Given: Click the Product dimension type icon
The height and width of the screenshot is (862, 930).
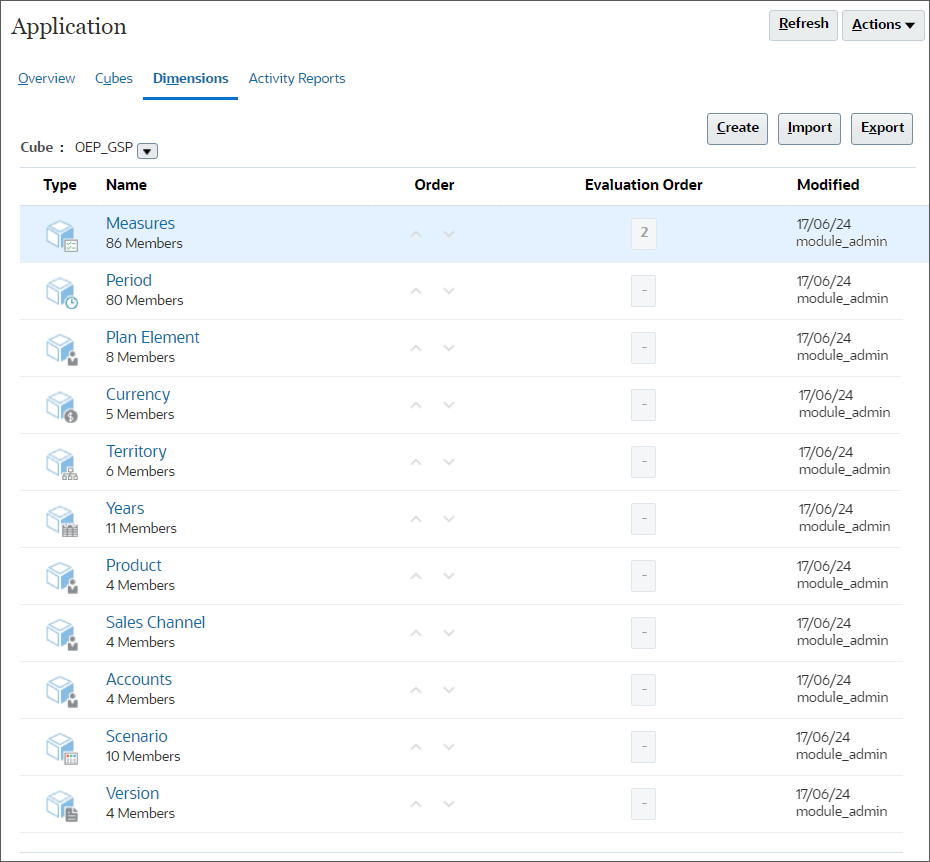Looking at the screenshot, I should coord(61,575).
